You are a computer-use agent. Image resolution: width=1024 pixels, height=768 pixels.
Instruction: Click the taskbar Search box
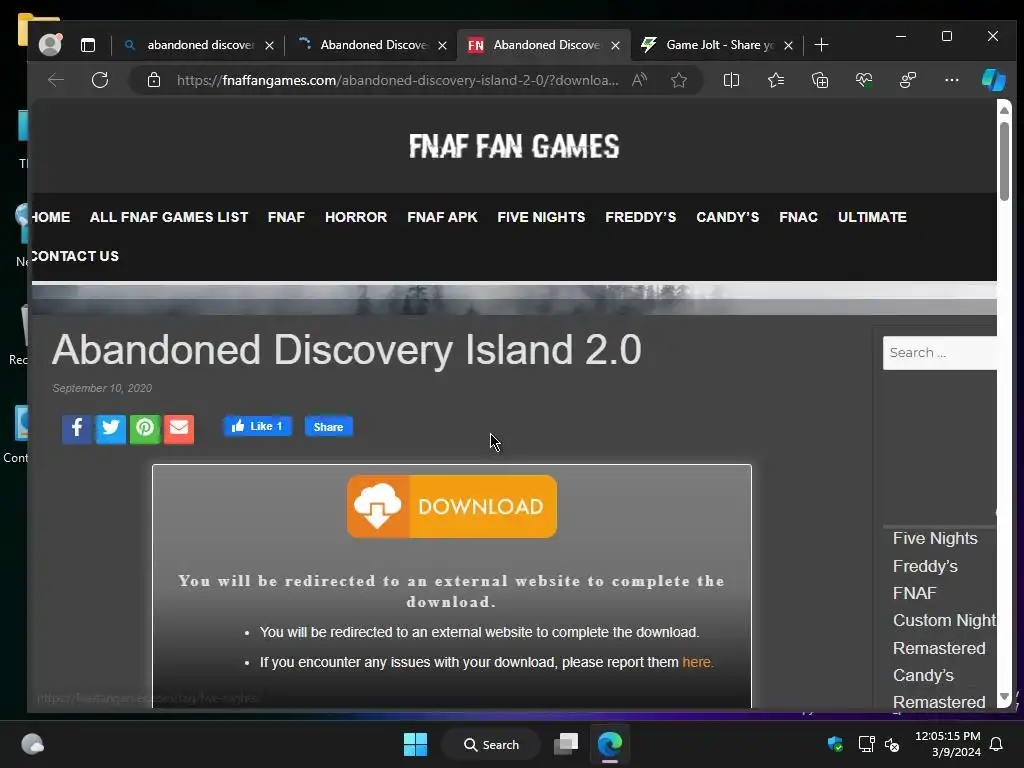491,744
